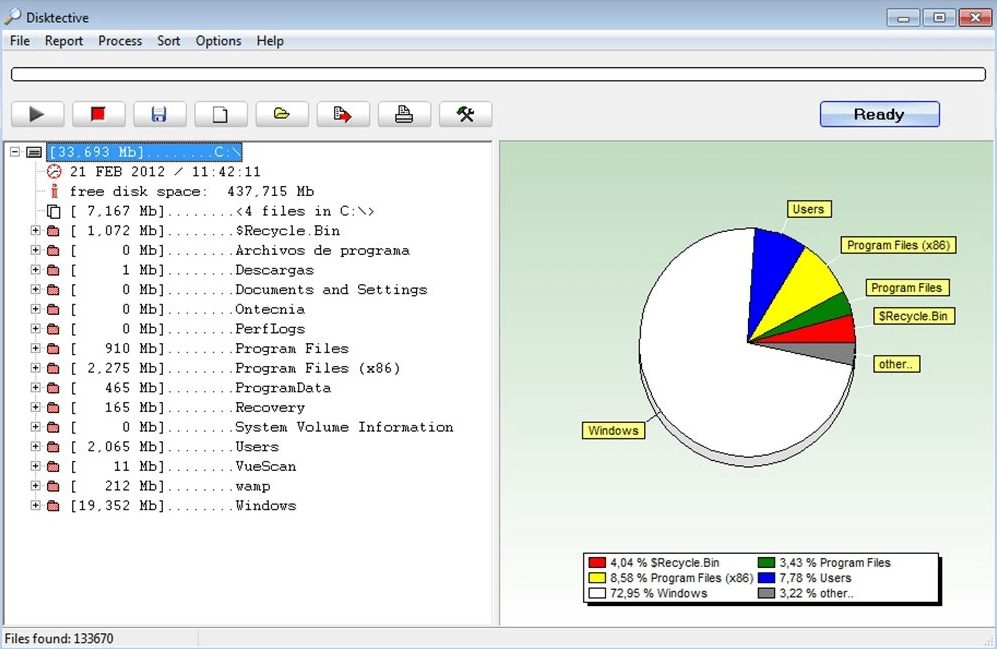Select the wamp folder in tree
This screenshot has width=997, height=649.
(x=252, y=487)
